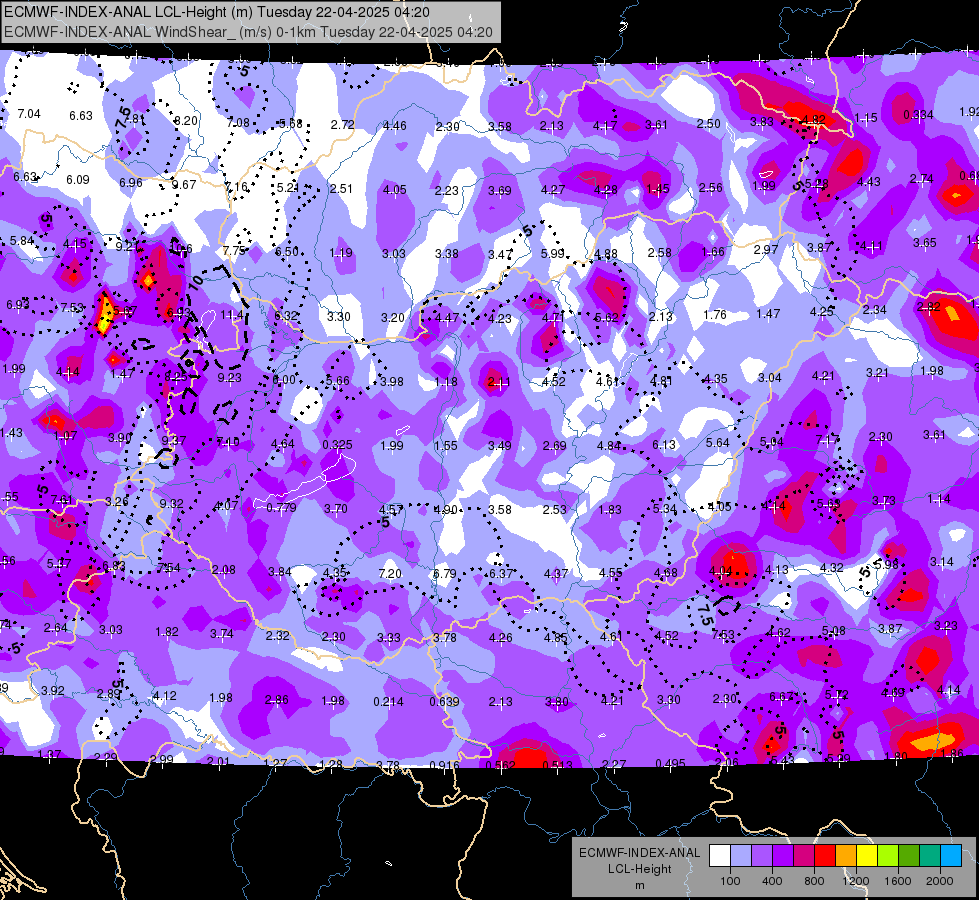Screen dimensions: 979x900
Task: Click the lime green legend swatch
Action: [x=888, y=855]
